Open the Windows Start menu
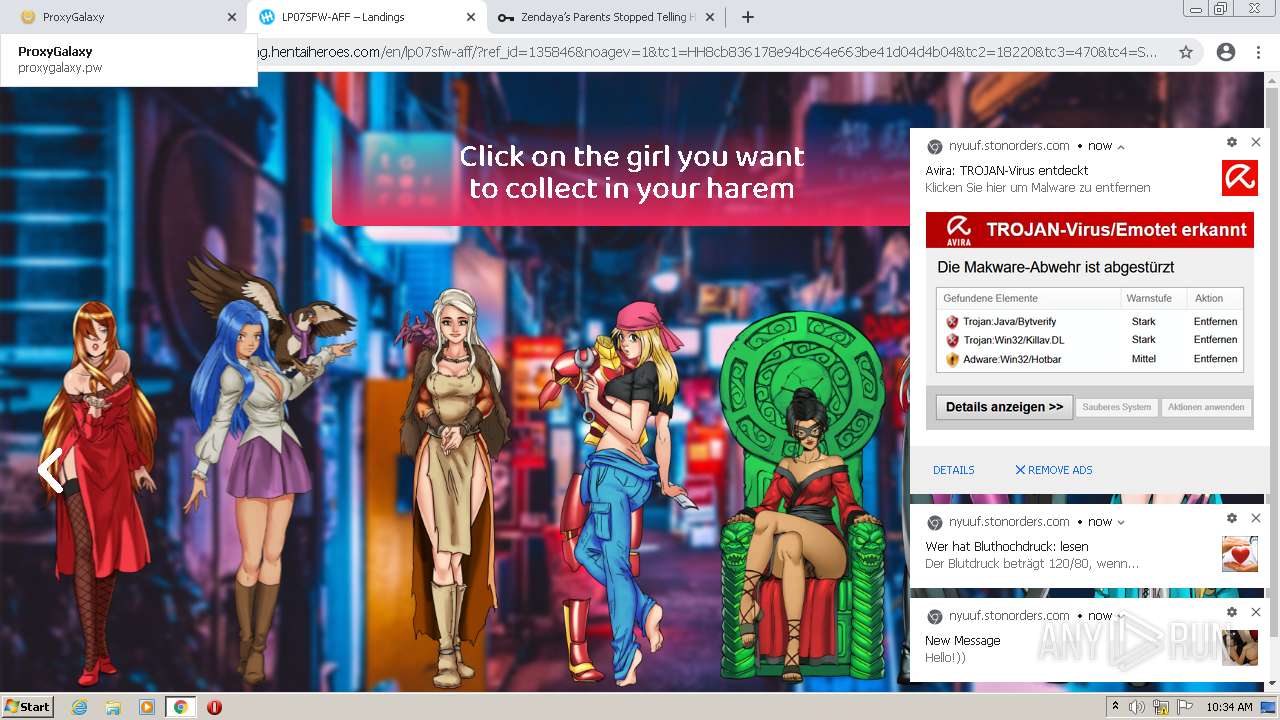The image size is (1280, 720). pyautogui.click(x=28, y=706)
